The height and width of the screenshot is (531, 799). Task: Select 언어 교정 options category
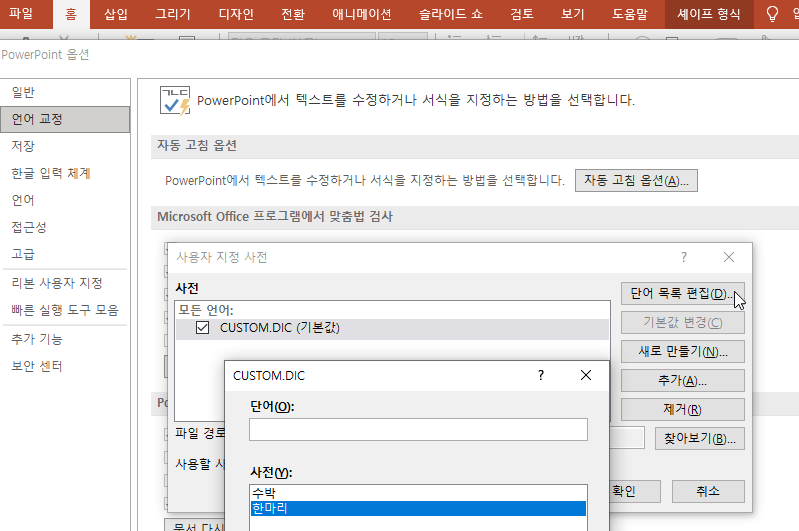pyautogui.click(x=65, y=119)
